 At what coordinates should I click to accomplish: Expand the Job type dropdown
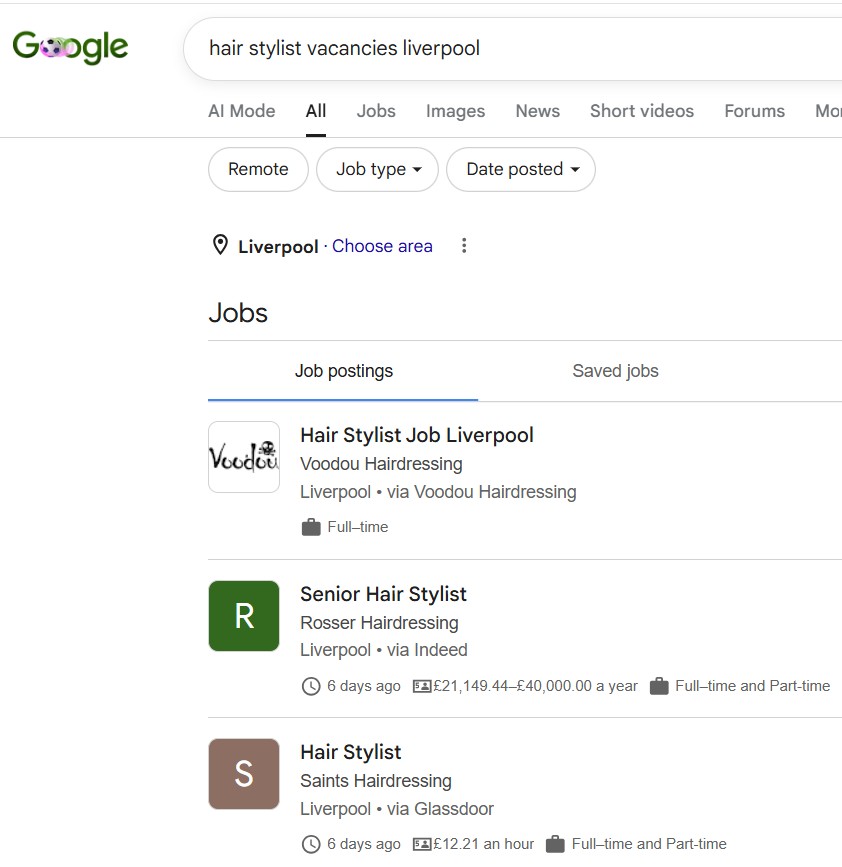(x=378, y=169)
